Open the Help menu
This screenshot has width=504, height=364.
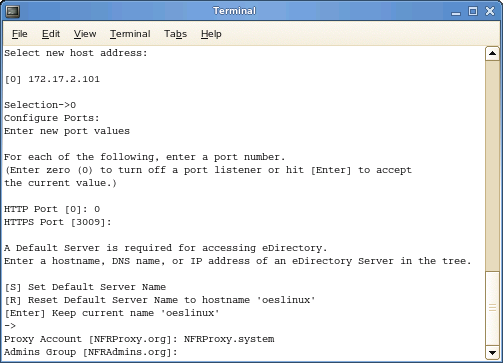click(x=211, y=34)
